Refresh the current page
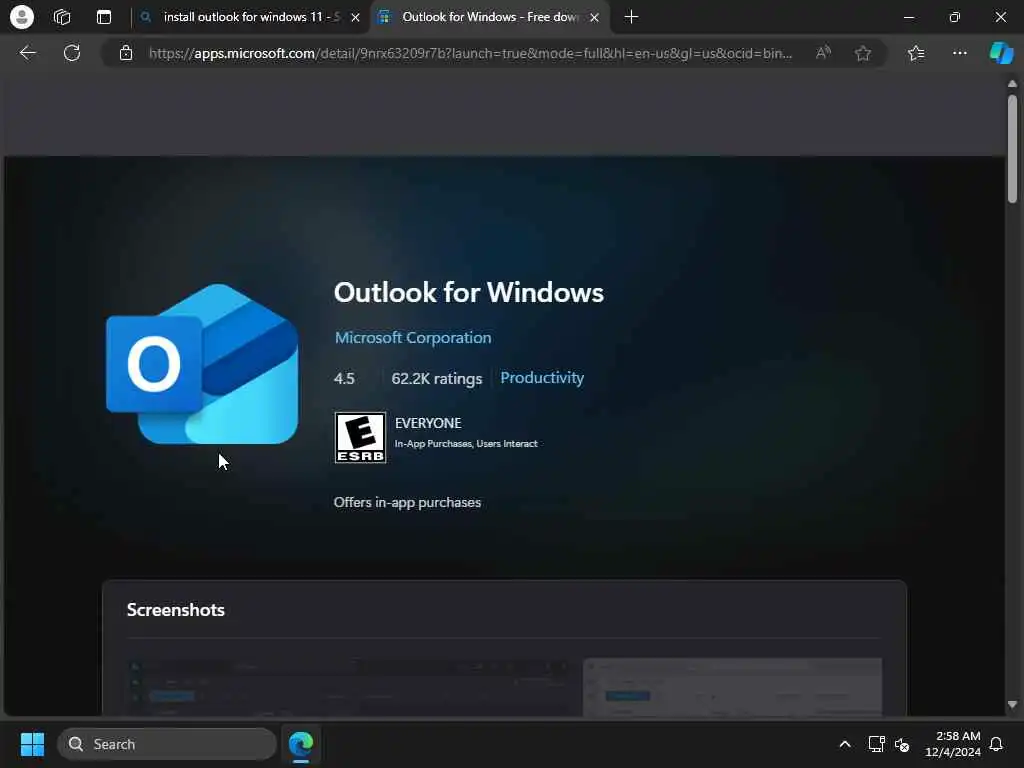Viewport: 1024px width, 768px height. (x=72, y=53)
